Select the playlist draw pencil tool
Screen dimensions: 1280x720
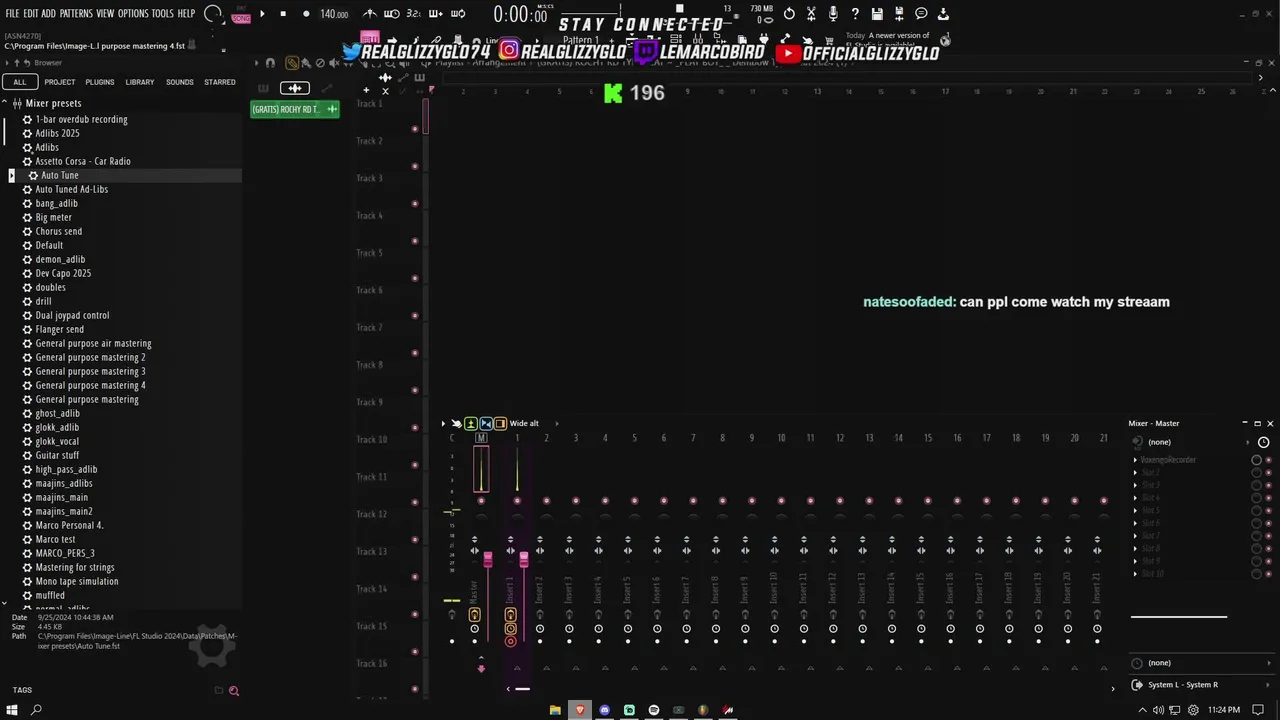click(x=292, y=63)
